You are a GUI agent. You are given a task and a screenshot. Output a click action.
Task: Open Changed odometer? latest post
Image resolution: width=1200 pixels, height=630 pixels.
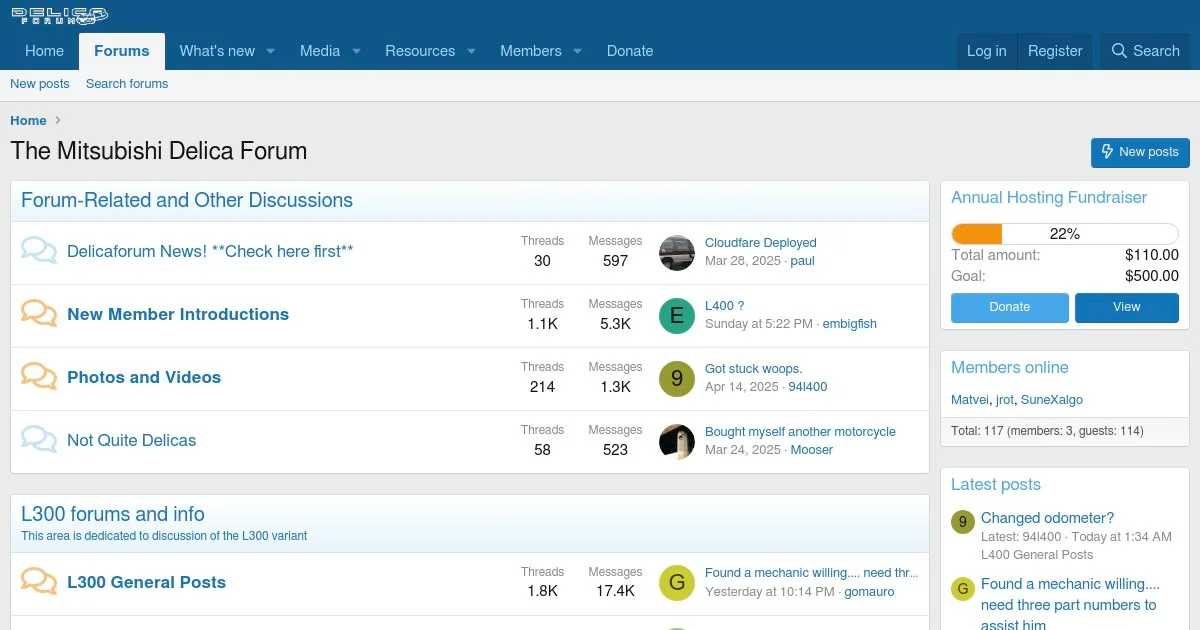[1047, 518]
